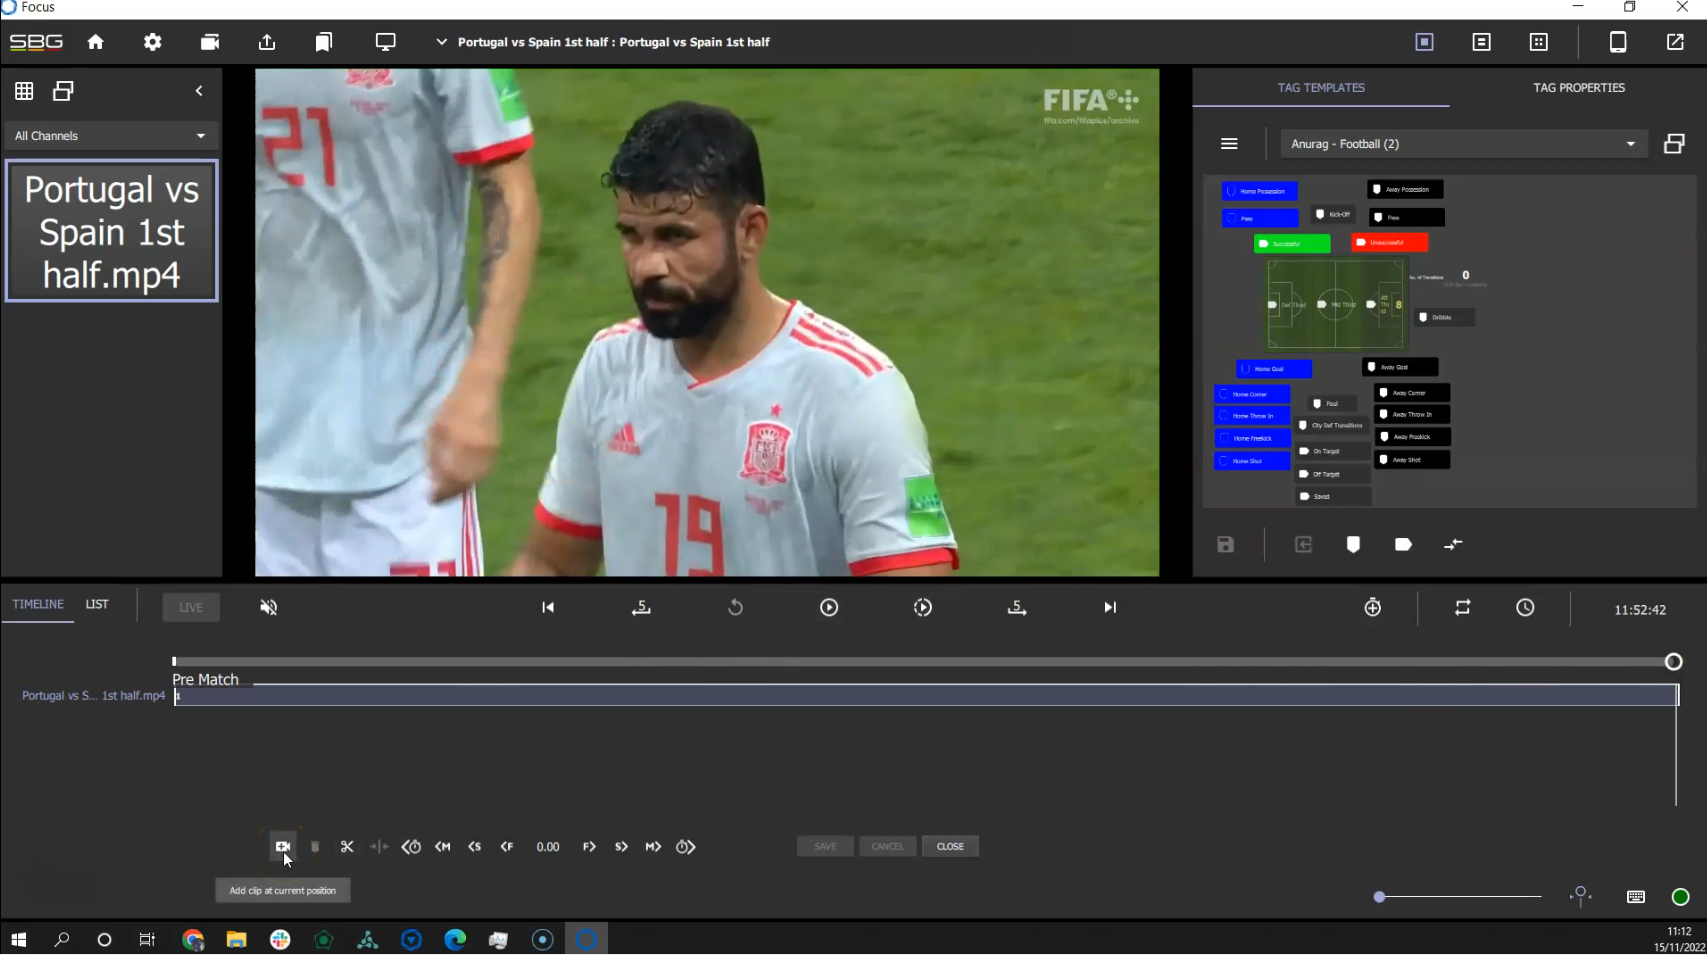Click the Add clip at current position icon
The image size is (1707, 955).
[x=283, y=847]
